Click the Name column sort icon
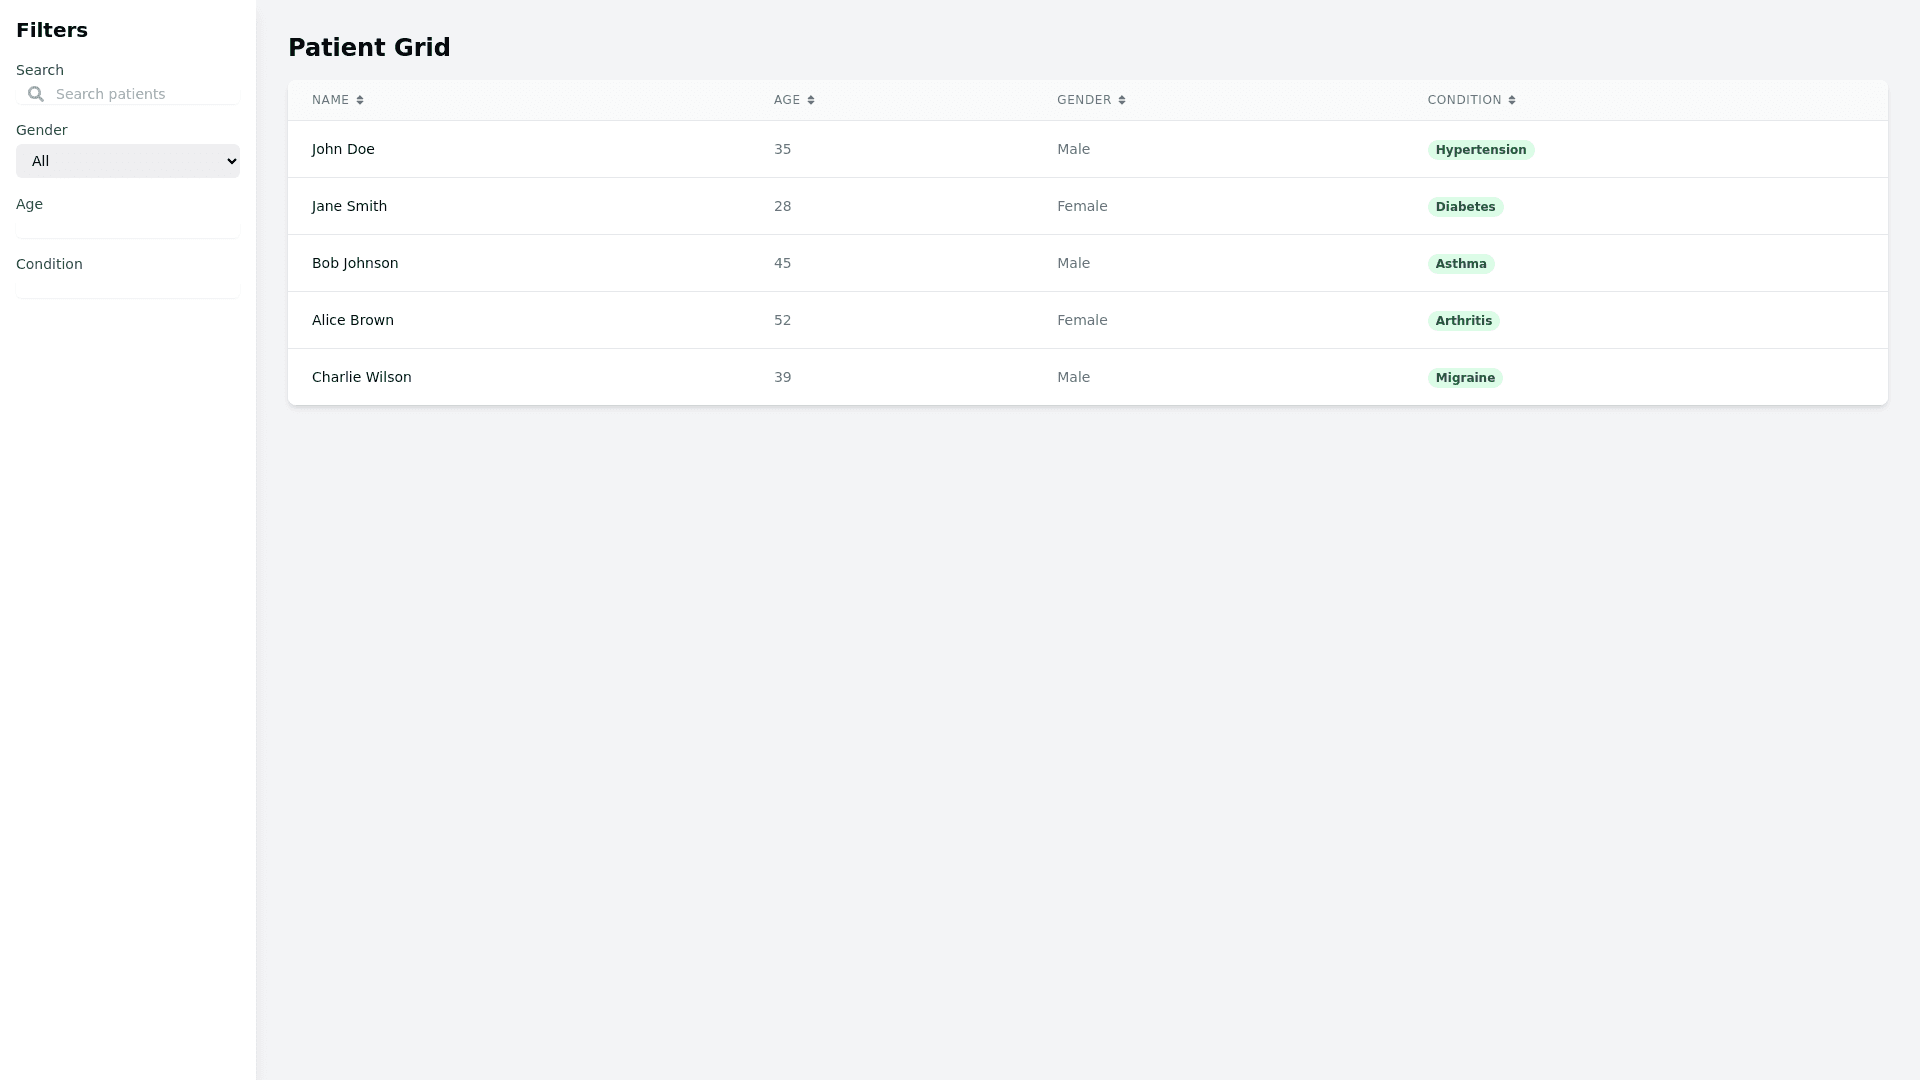Viewport: 1920px width, 1080px height. pos(360,100)
